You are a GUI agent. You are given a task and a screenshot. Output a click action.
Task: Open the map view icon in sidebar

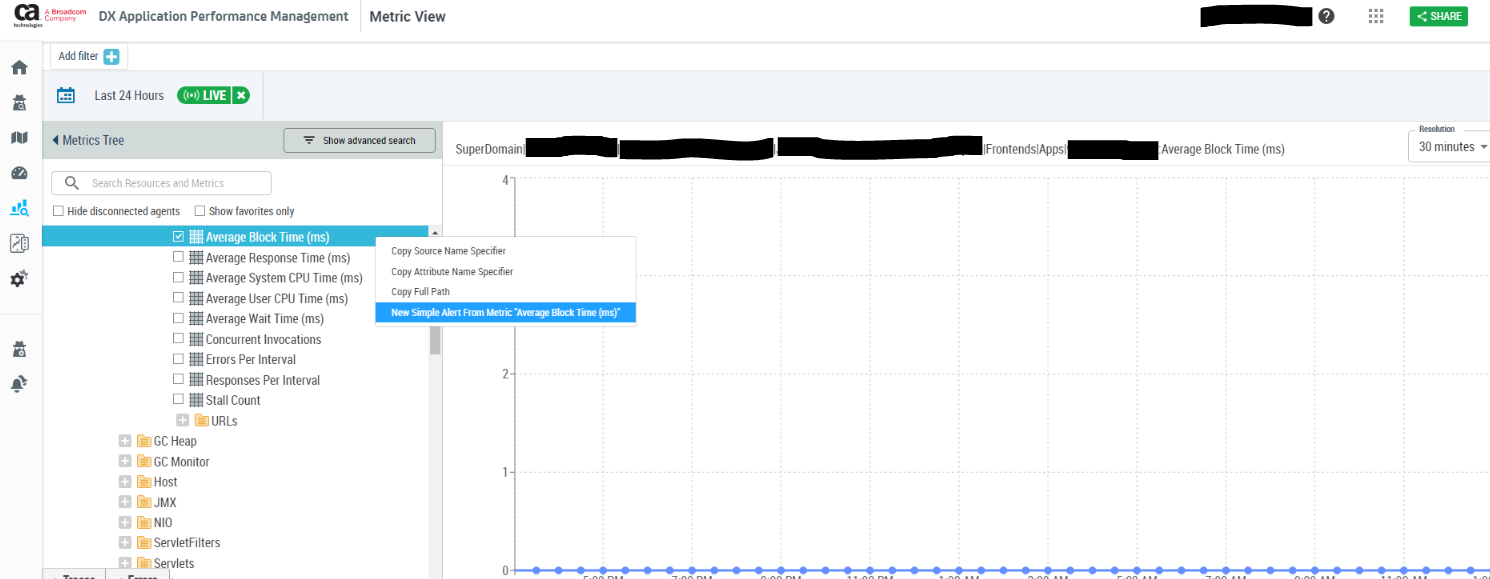point(19,137)
